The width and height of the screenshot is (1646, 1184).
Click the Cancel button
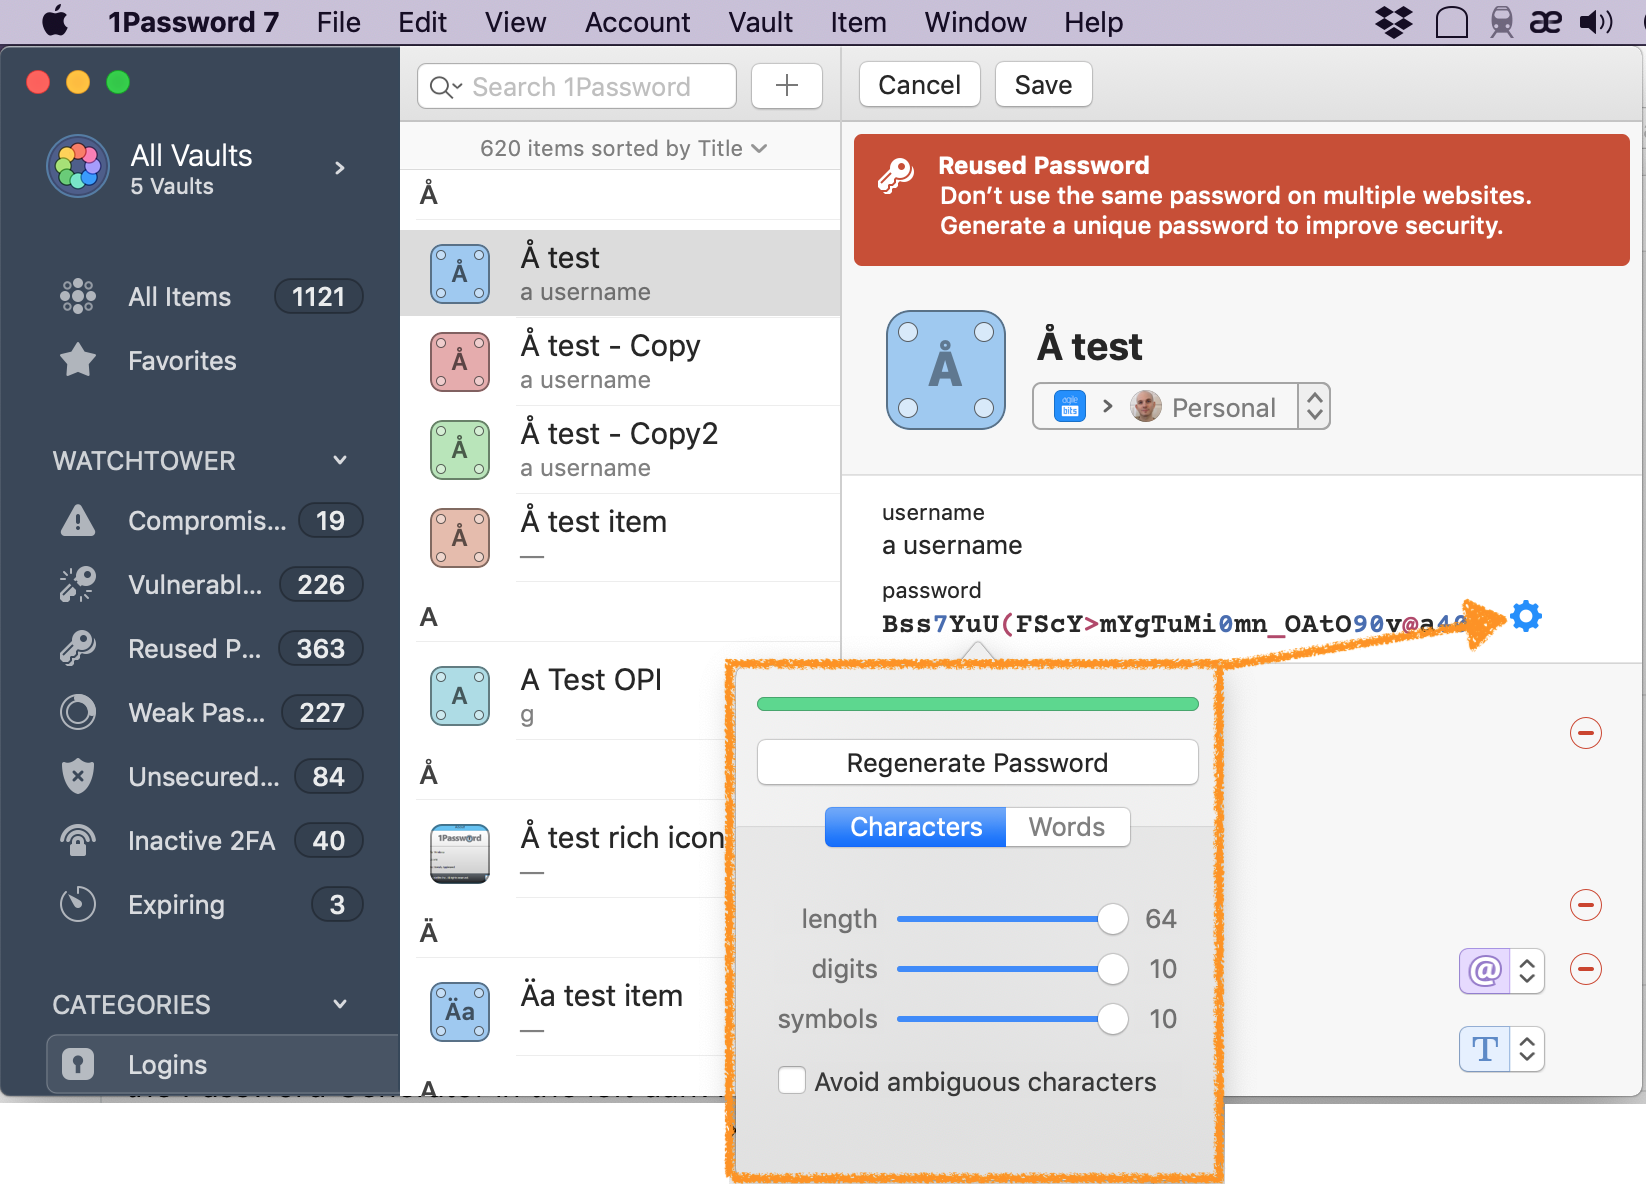[x=919, y=85]
